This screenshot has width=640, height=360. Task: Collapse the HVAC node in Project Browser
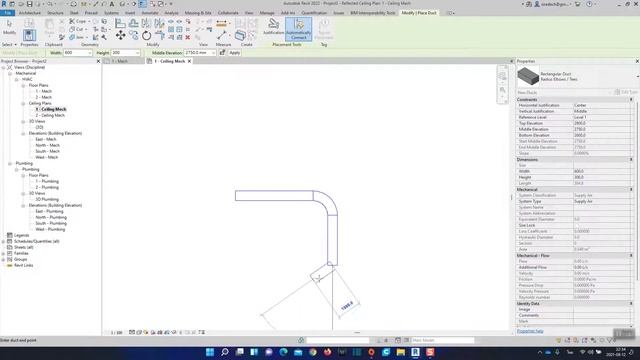coord(17,79)
